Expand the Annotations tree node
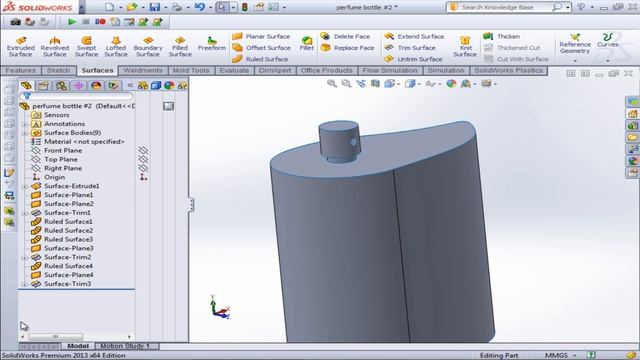 tap(24, 124)
